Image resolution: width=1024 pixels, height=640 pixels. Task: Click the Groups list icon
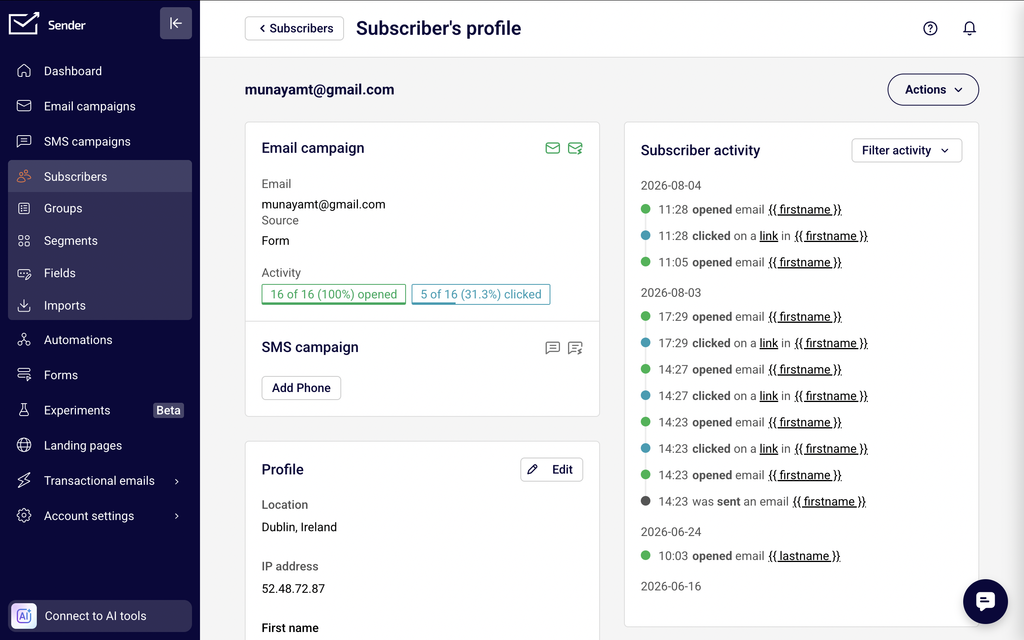click(x=24, y=208)
